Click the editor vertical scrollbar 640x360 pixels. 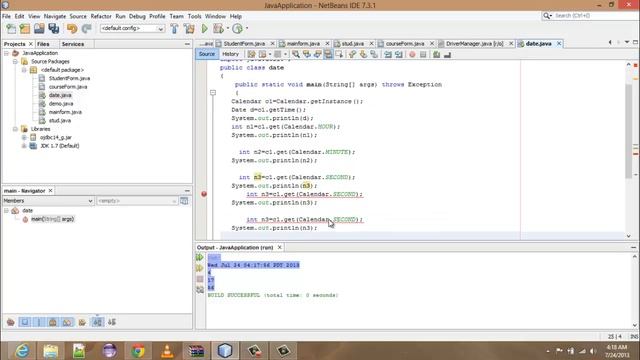coord(629,131)
